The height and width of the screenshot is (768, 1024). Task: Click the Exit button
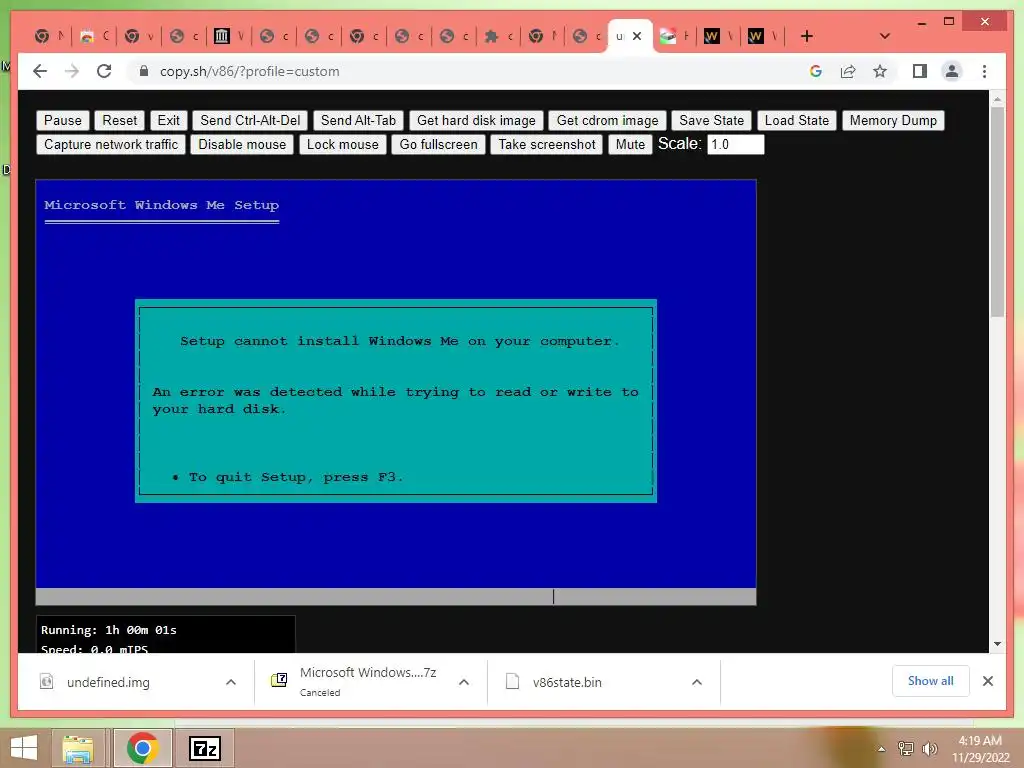168,120
